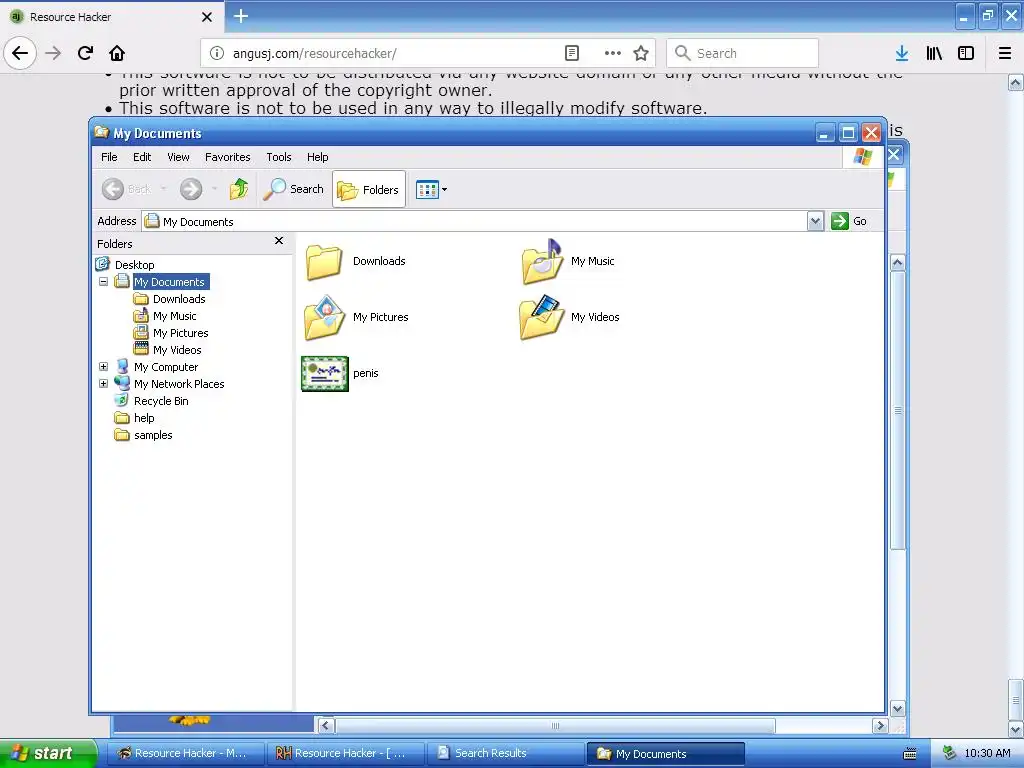The width and height of the screenshot is (1024, 768).
Task: Click the background window's vertical scrollbar
Action: pos(898,410)
